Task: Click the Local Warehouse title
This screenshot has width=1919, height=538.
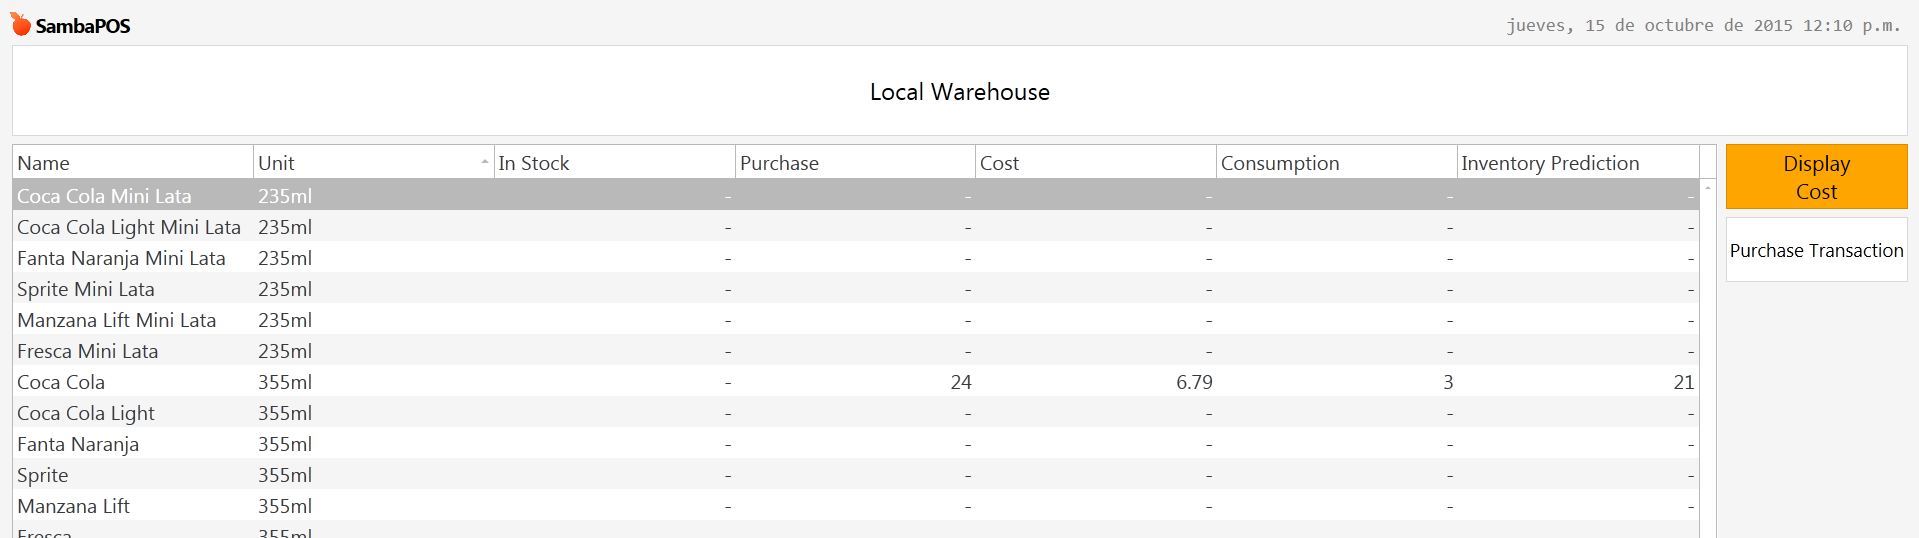Action: tap(960, 92)
